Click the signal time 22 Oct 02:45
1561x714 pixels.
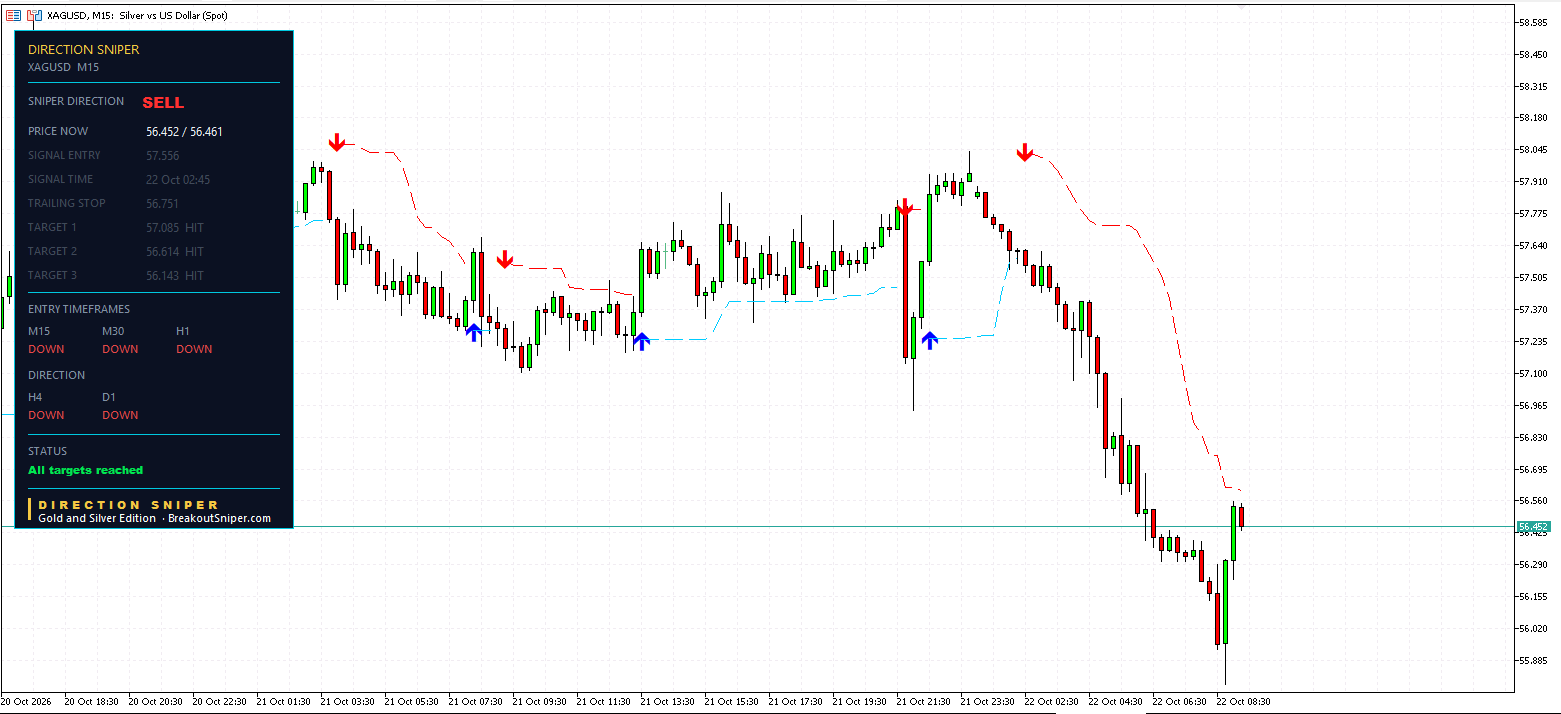pyautogui.click(x=178, y=179)
